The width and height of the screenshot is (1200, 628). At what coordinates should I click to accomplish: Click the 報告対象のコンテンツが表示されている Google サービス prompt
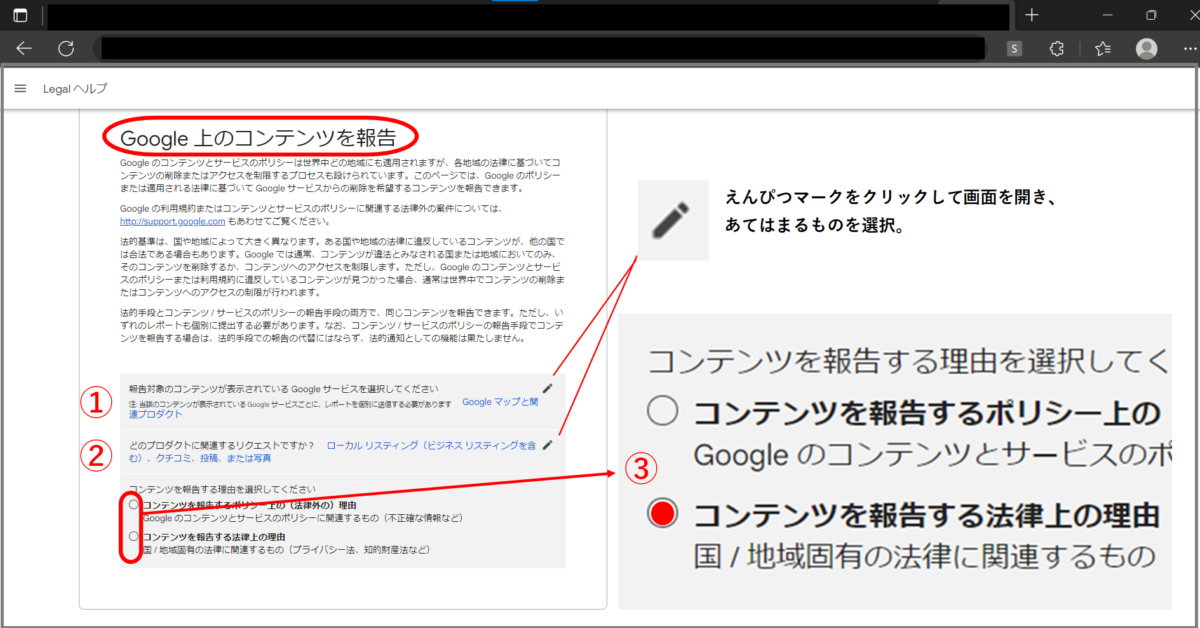[284, 388]
